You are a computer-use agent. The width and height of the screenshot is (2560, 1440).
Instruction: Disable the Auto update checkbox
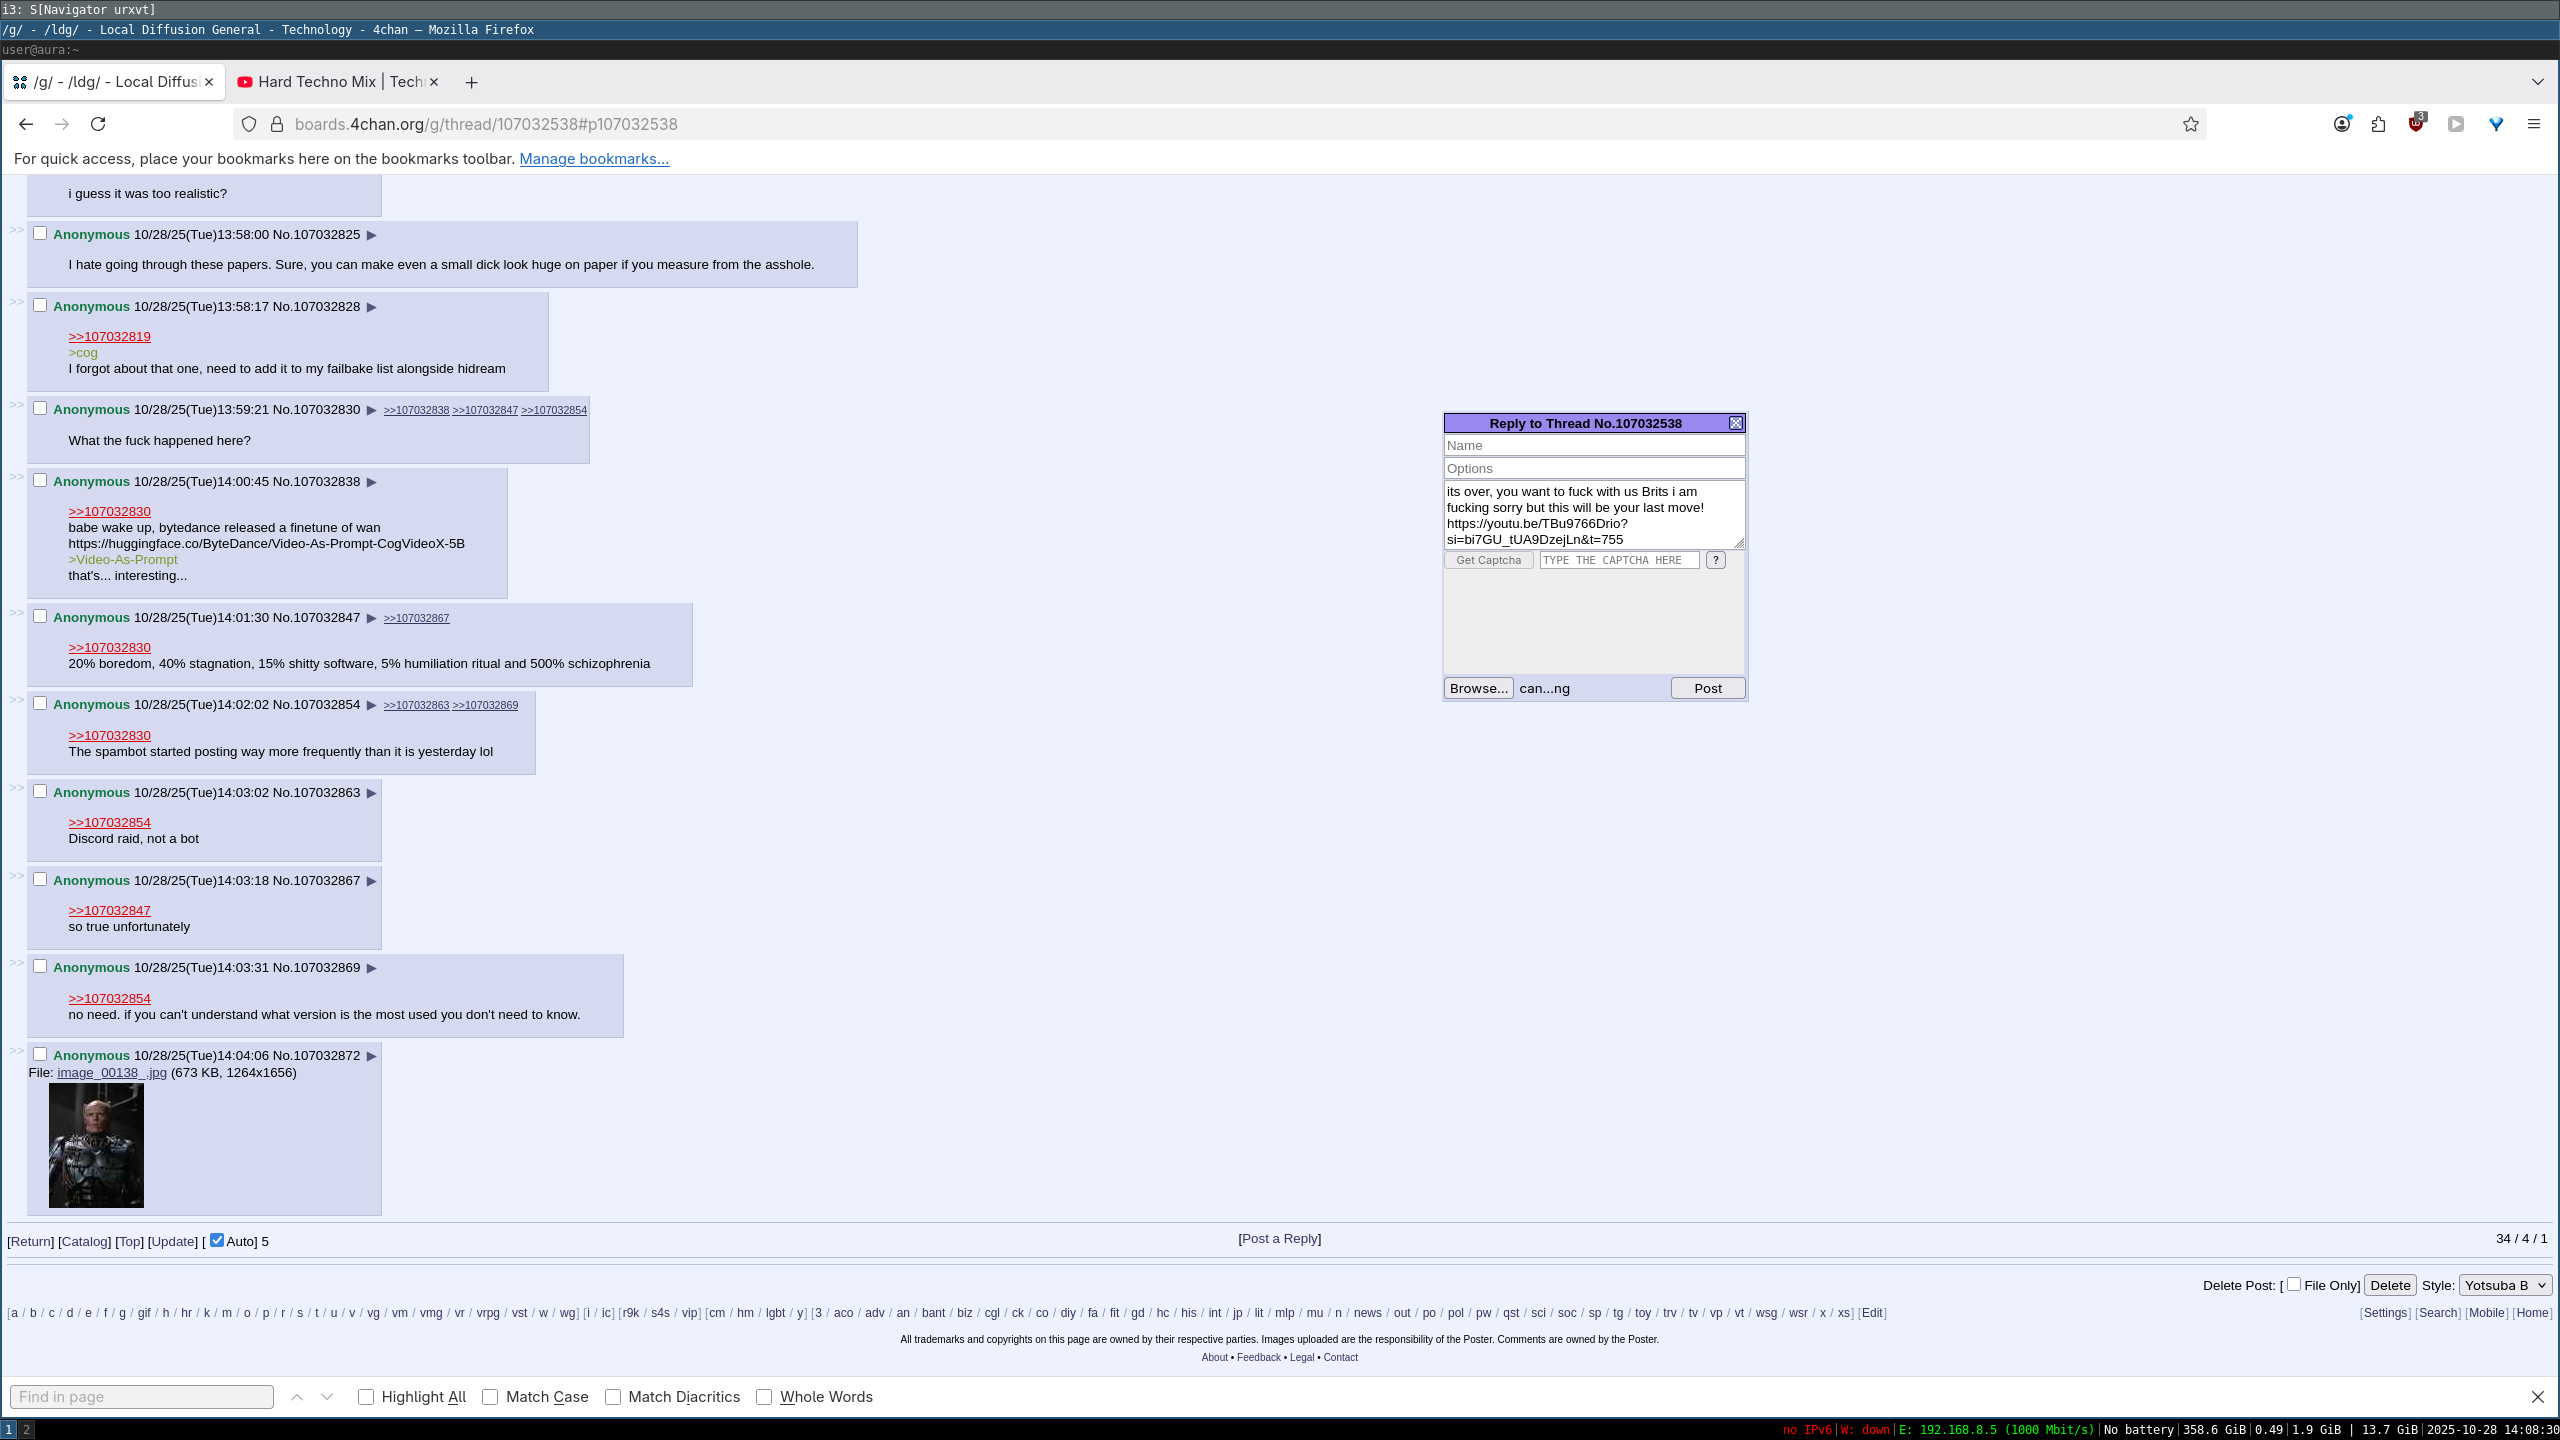point(217,1240)
